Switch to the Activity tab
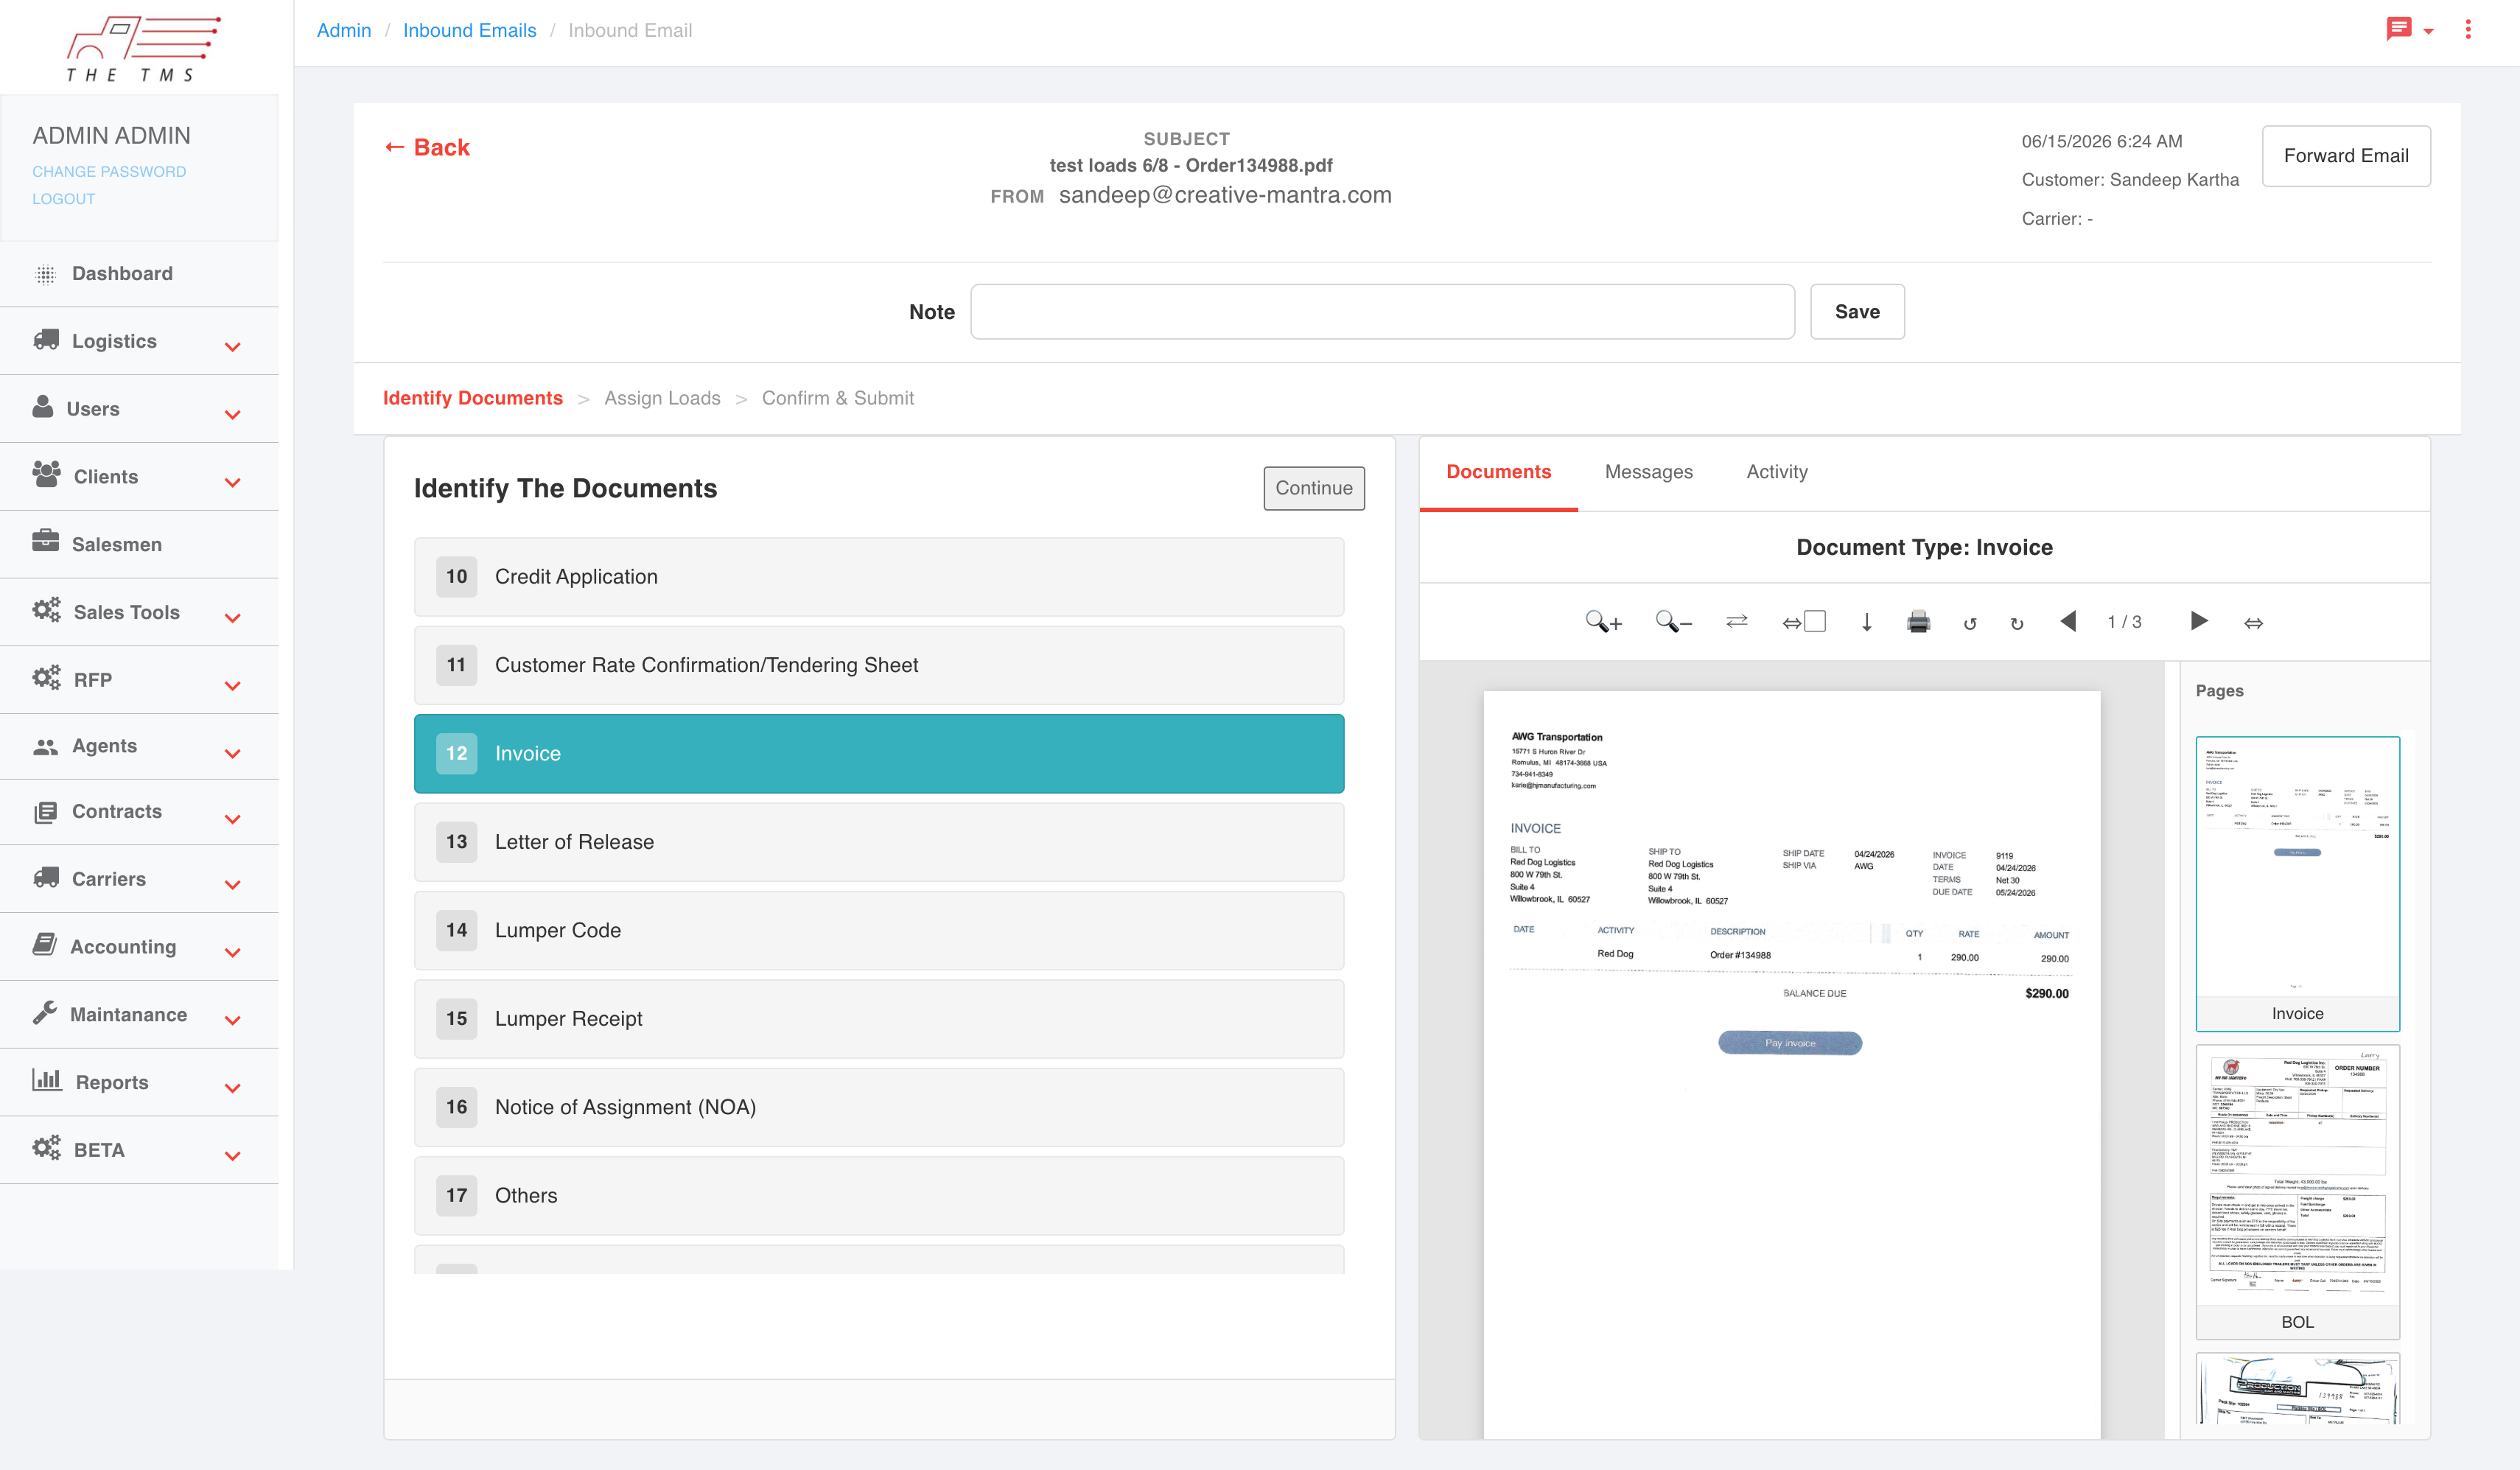 1776,472
